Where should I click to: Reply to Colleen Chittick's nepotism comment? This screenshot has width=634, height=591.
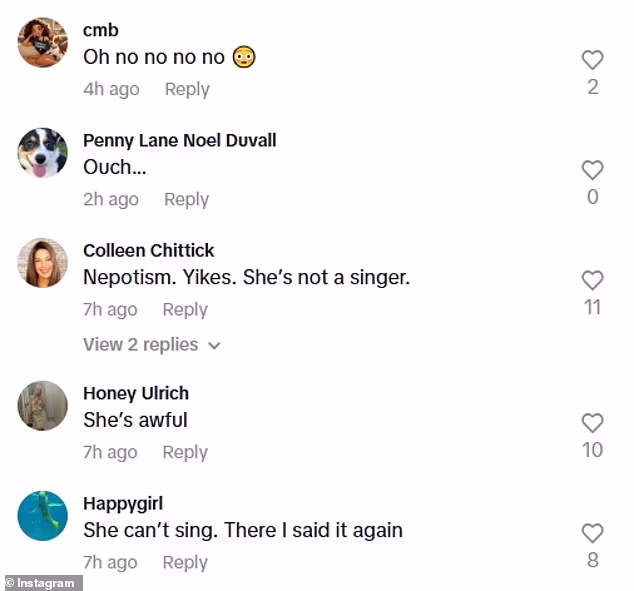pos(185,309)
